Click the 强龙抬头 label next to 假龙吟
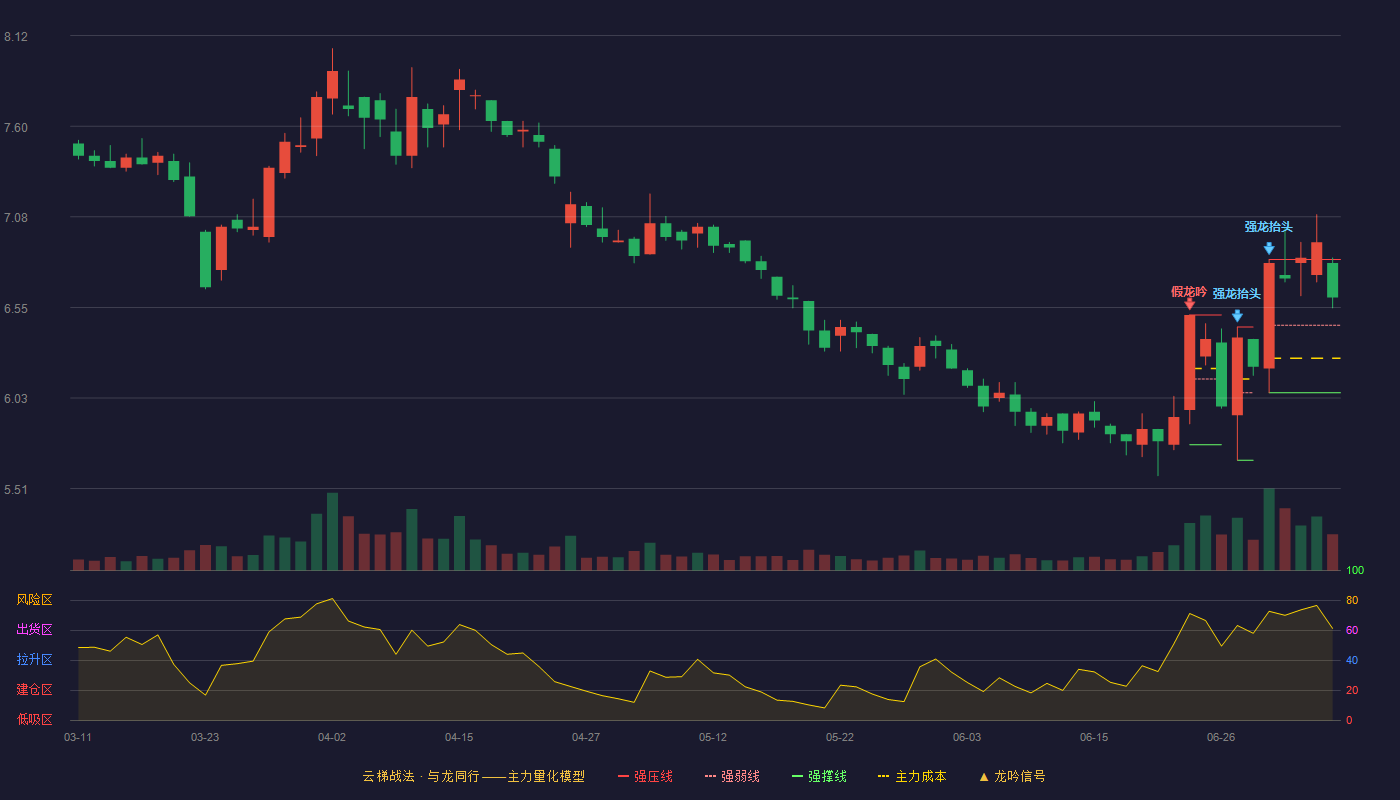The height and width of the screenshot is (800, 1400). pos(1237,294)
